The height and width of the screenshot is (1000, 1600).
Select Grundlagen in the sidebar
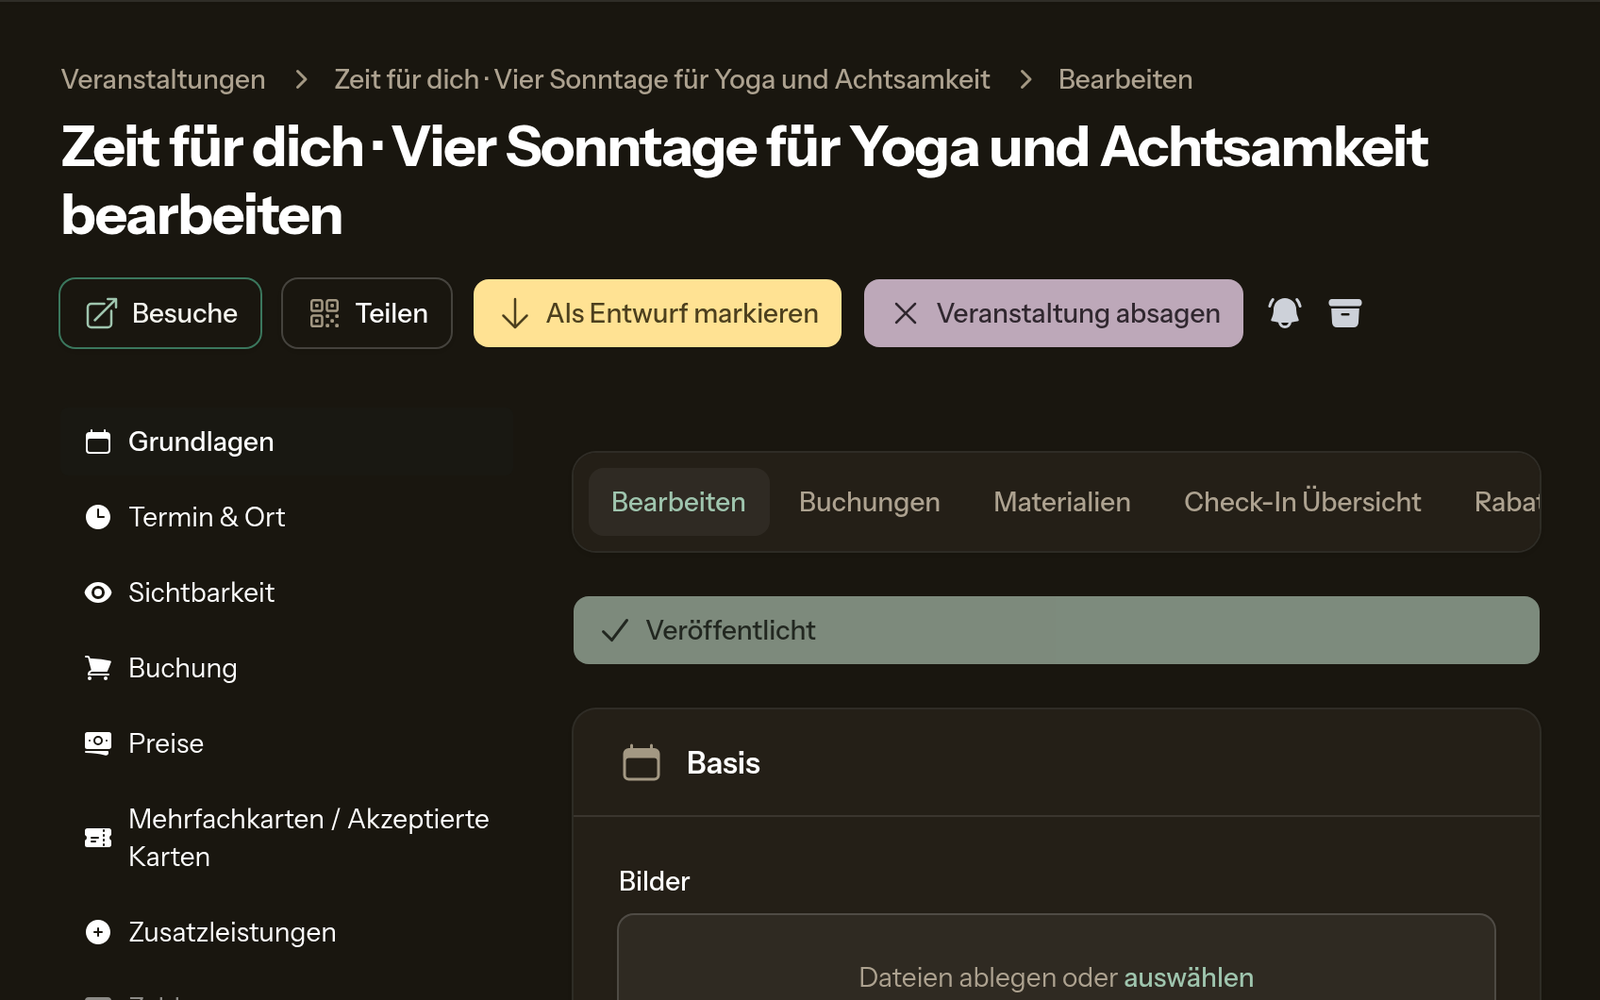[x=286, y=441]
